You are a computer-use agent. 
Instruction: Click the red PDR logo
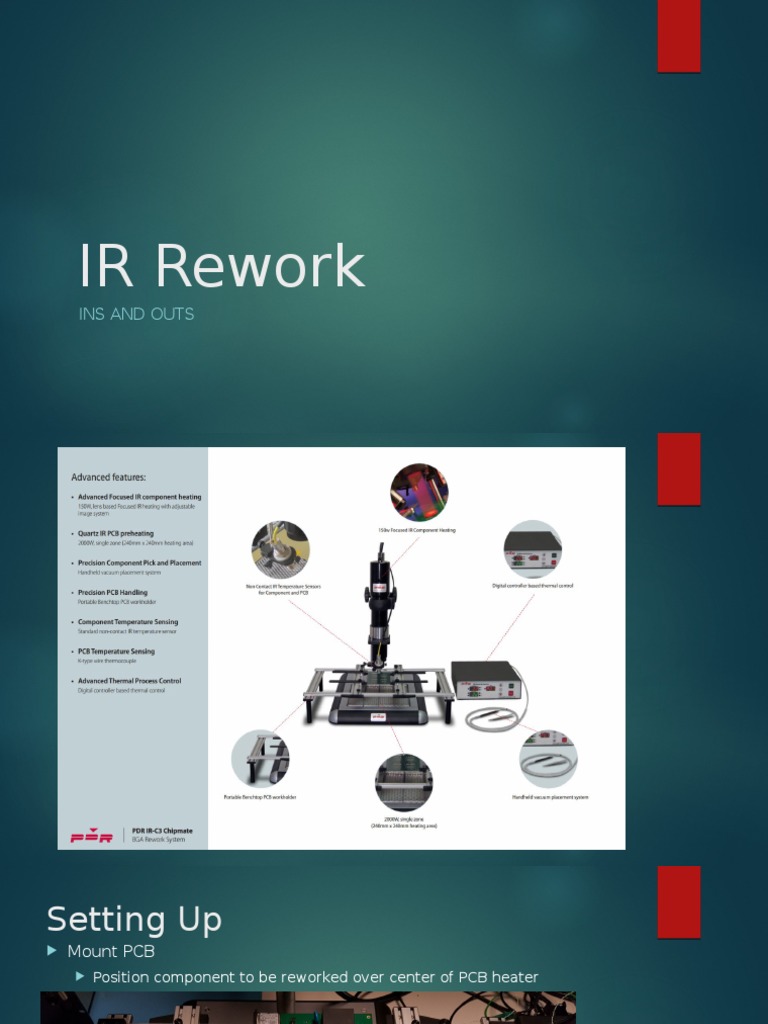click(x=91, y=835)
